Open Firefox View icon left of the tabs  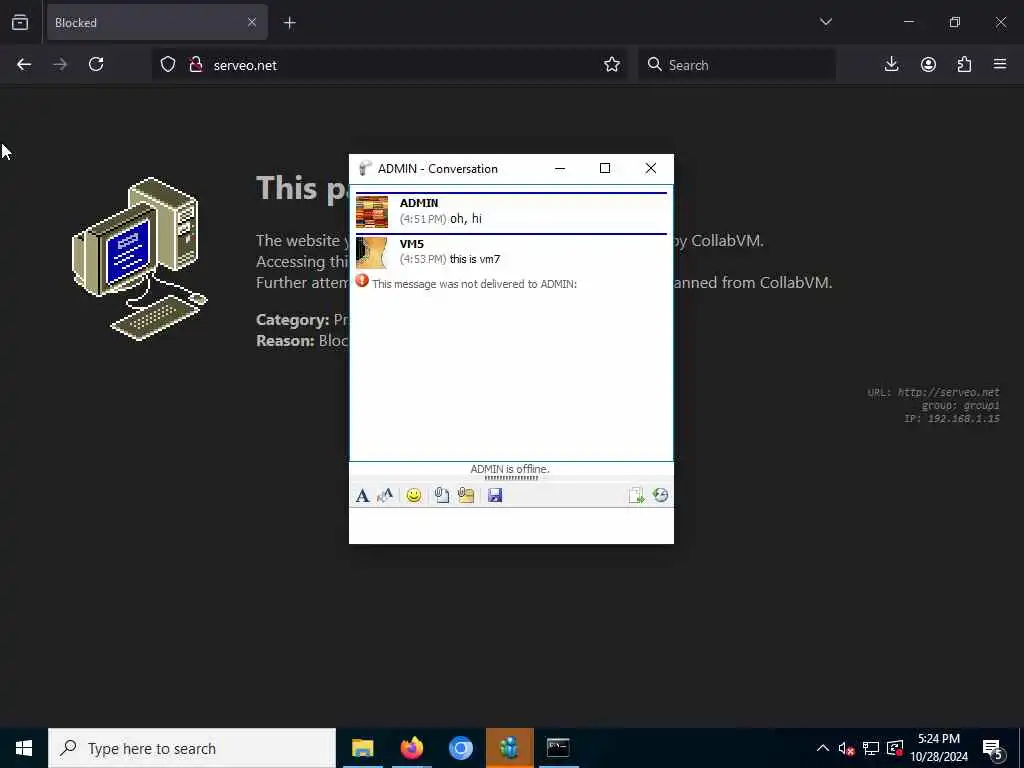click(20, 23)
